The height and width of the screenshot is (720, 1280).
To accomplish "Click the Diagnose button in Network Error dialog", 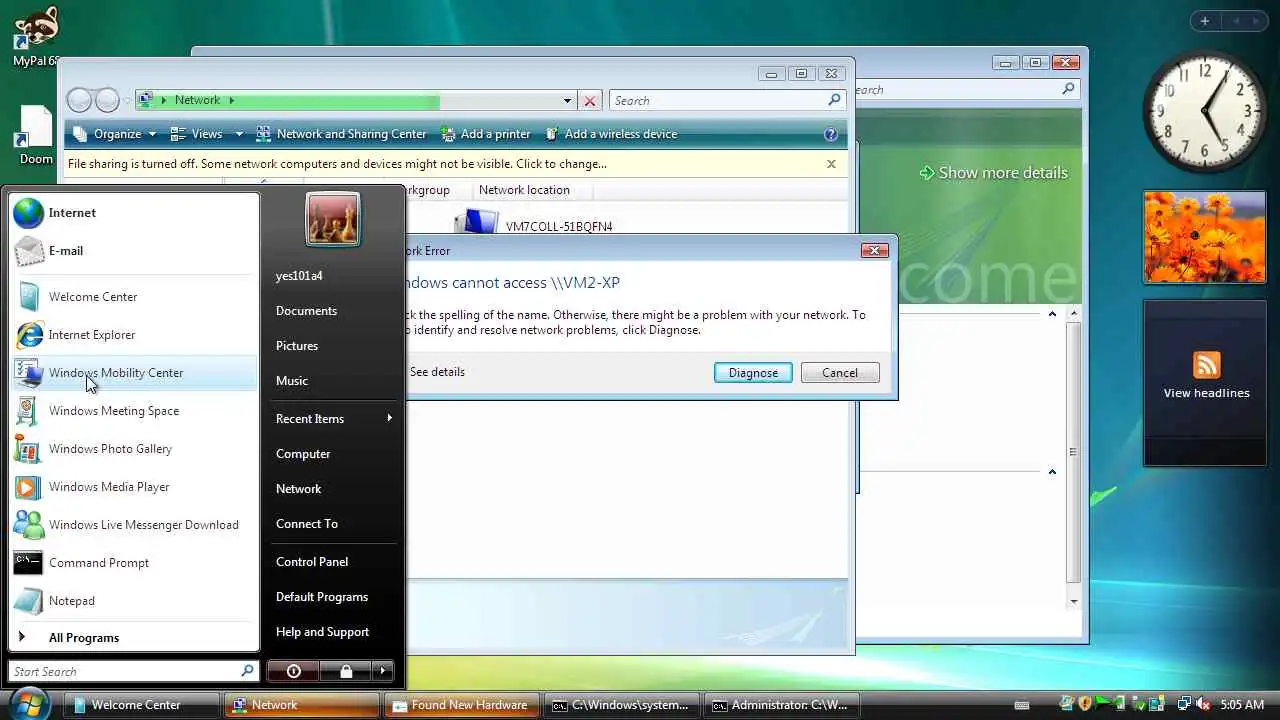I will coord(753,373).
